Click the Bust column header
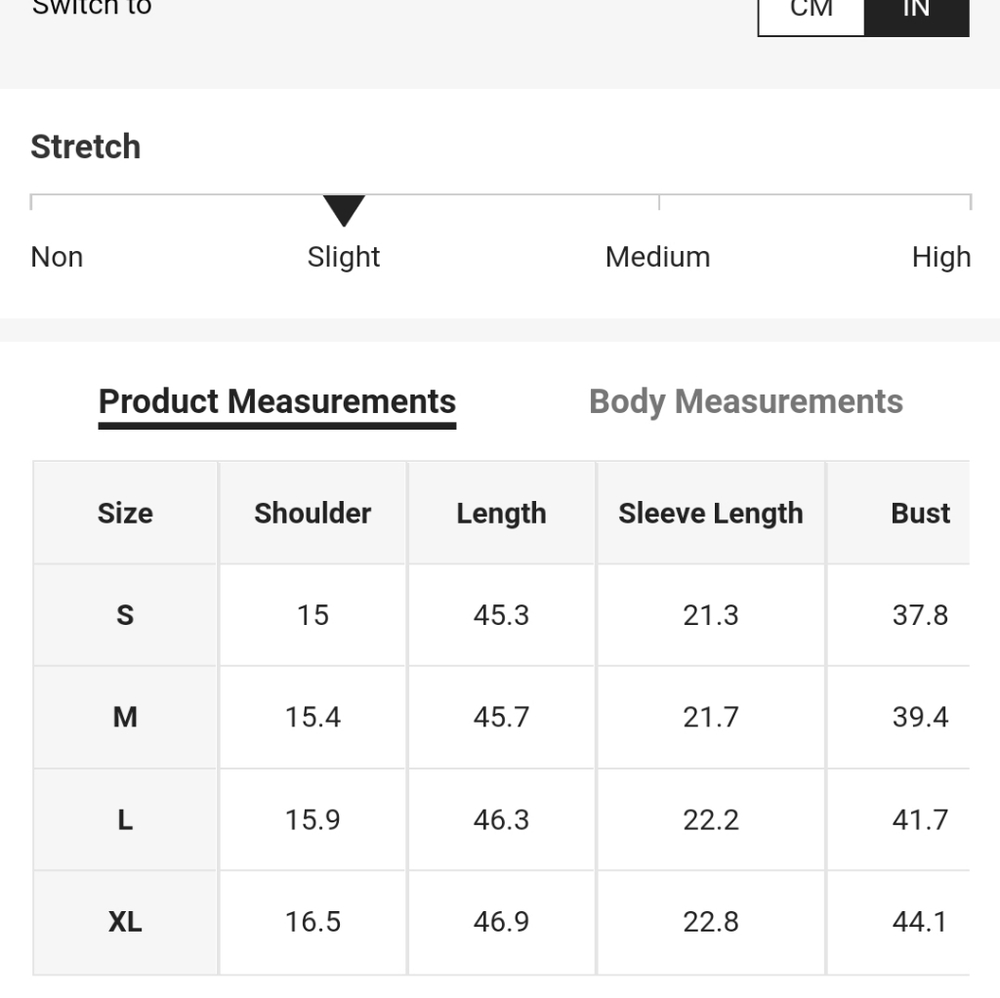This screenshot has height=998, width=1000. click(920, 513)
